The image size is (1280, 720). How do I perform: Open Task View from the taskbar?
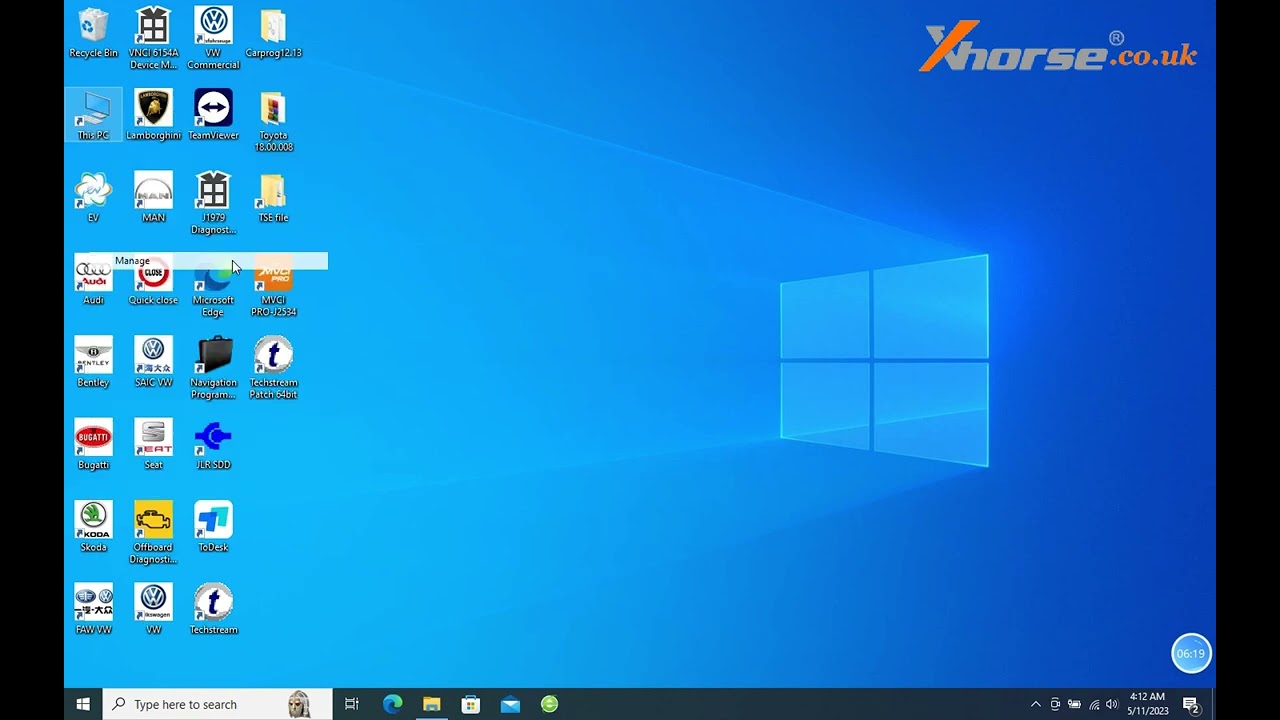click(352, 704)
